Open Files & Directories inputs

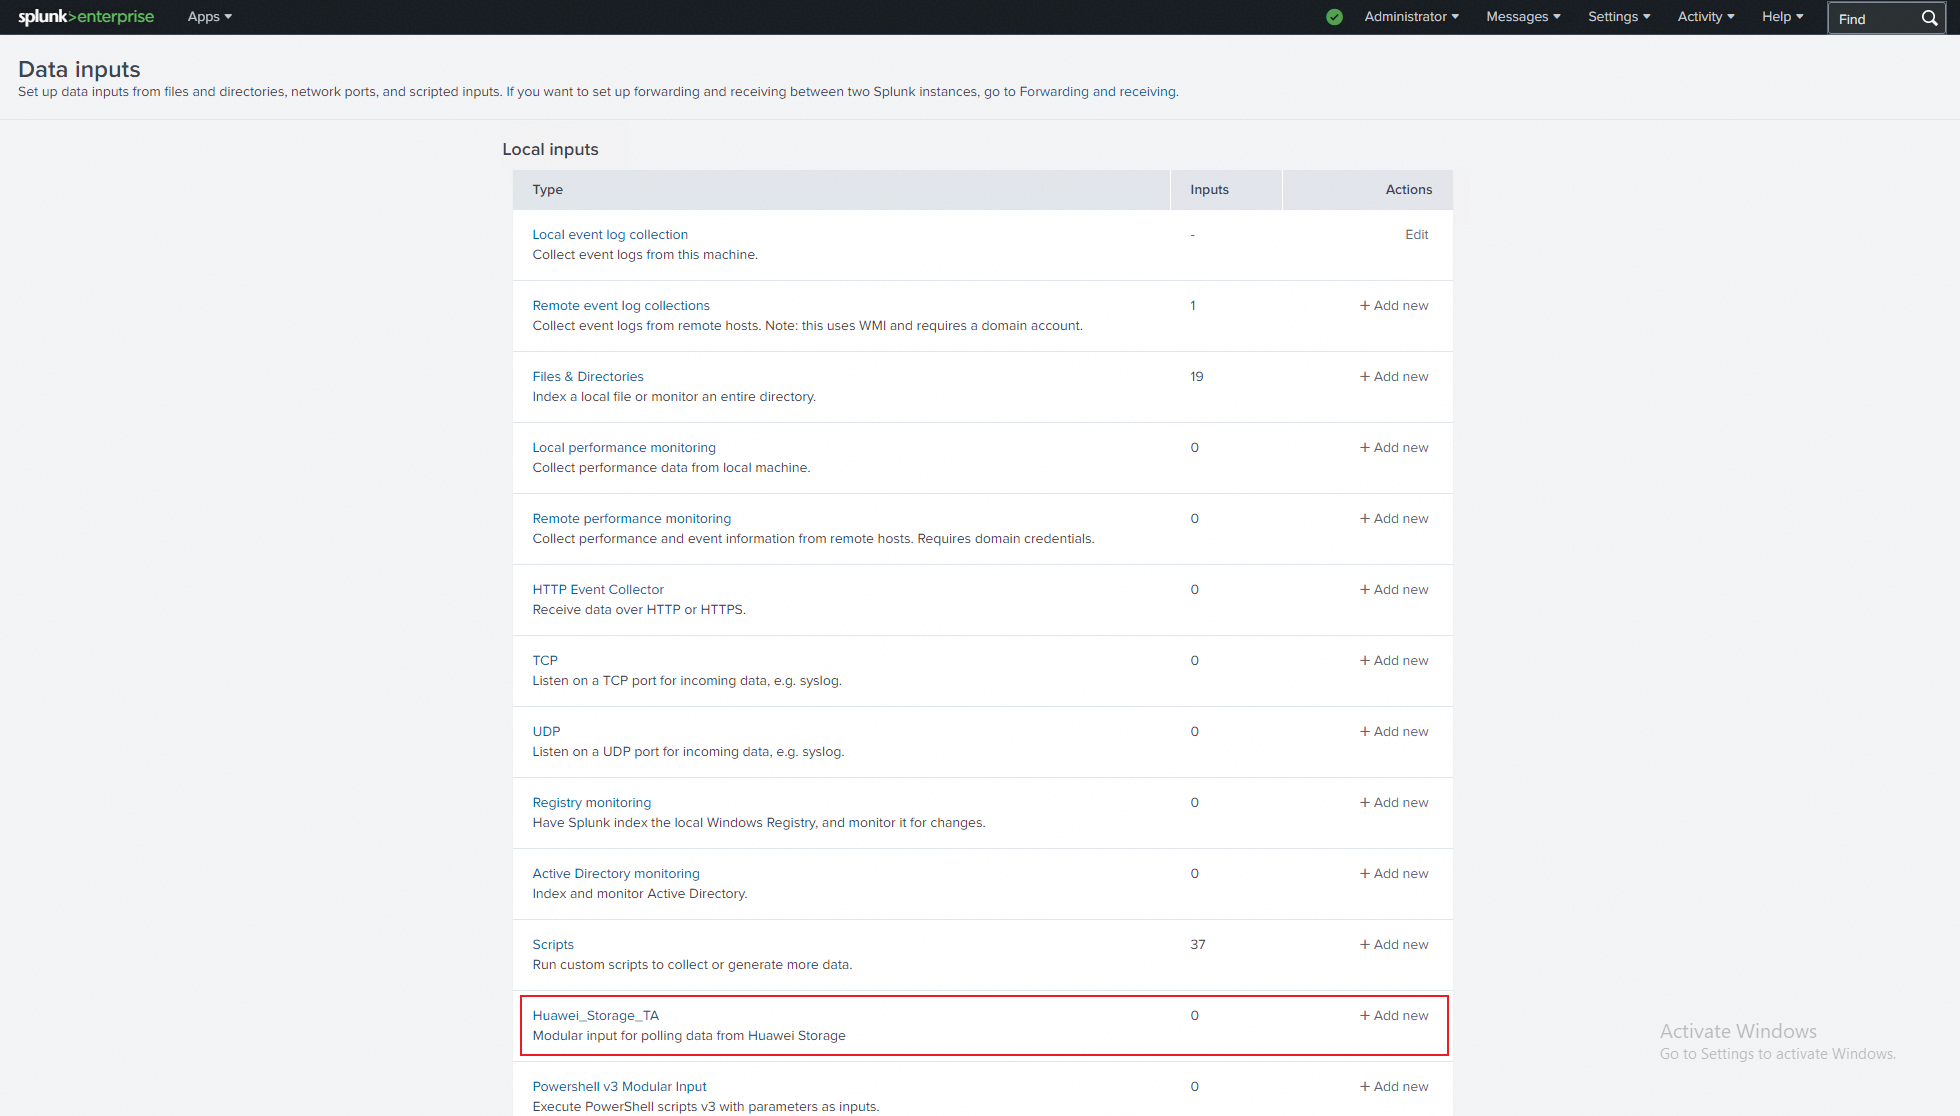click(x=588, y=377)
